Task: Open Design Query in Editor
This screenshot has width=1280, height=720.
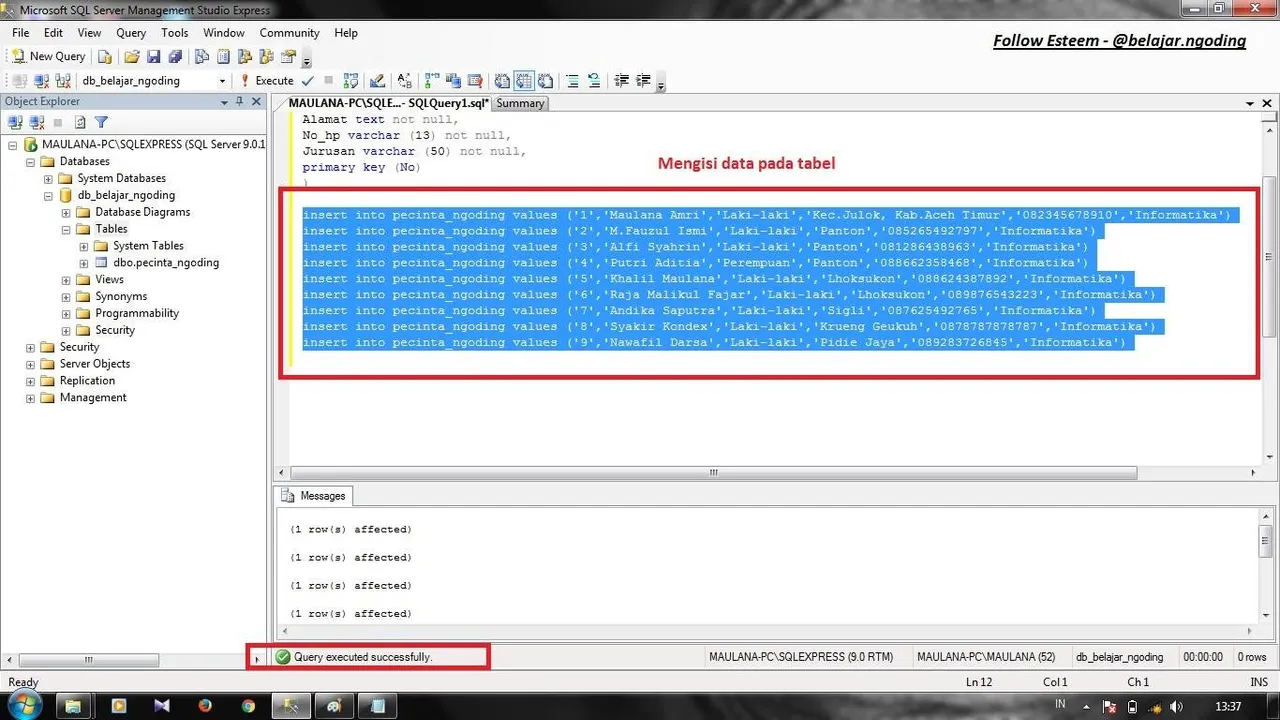Action: pos(377,81)
